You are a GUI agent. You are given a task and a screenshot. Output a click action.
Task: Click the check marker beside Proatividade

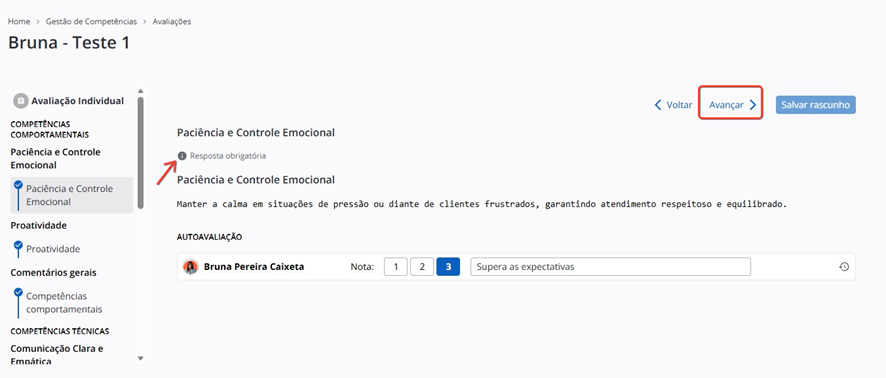point(18,247)
